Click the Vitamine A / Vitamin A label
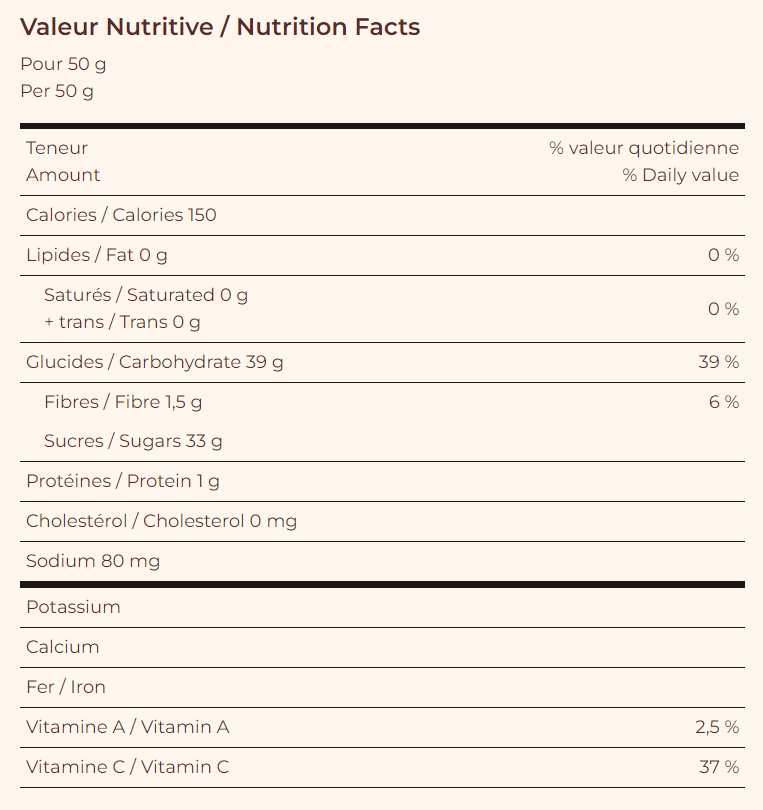The width and height of the screenshot is (763, 810). click(x=128, y=727)
